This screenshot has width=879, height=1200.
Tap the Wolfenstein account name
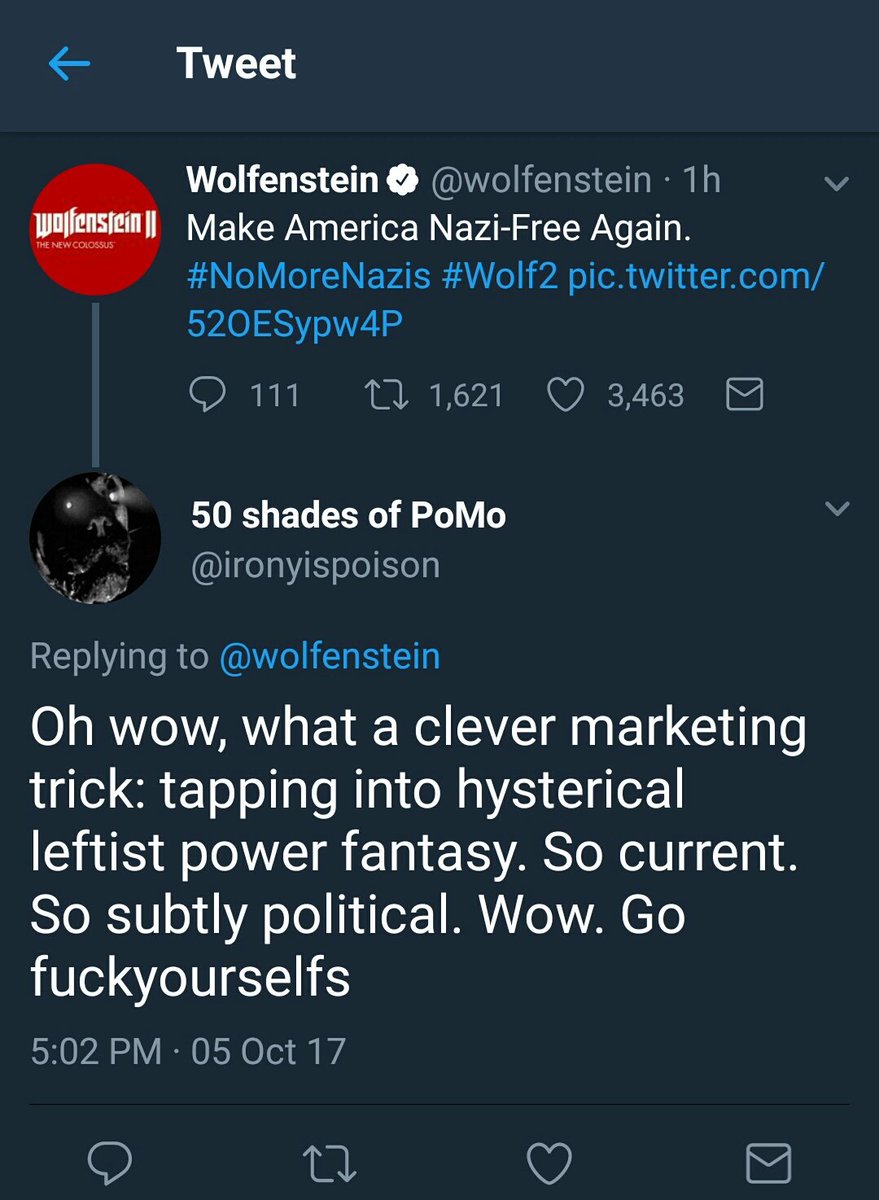[x=282, y=181]
